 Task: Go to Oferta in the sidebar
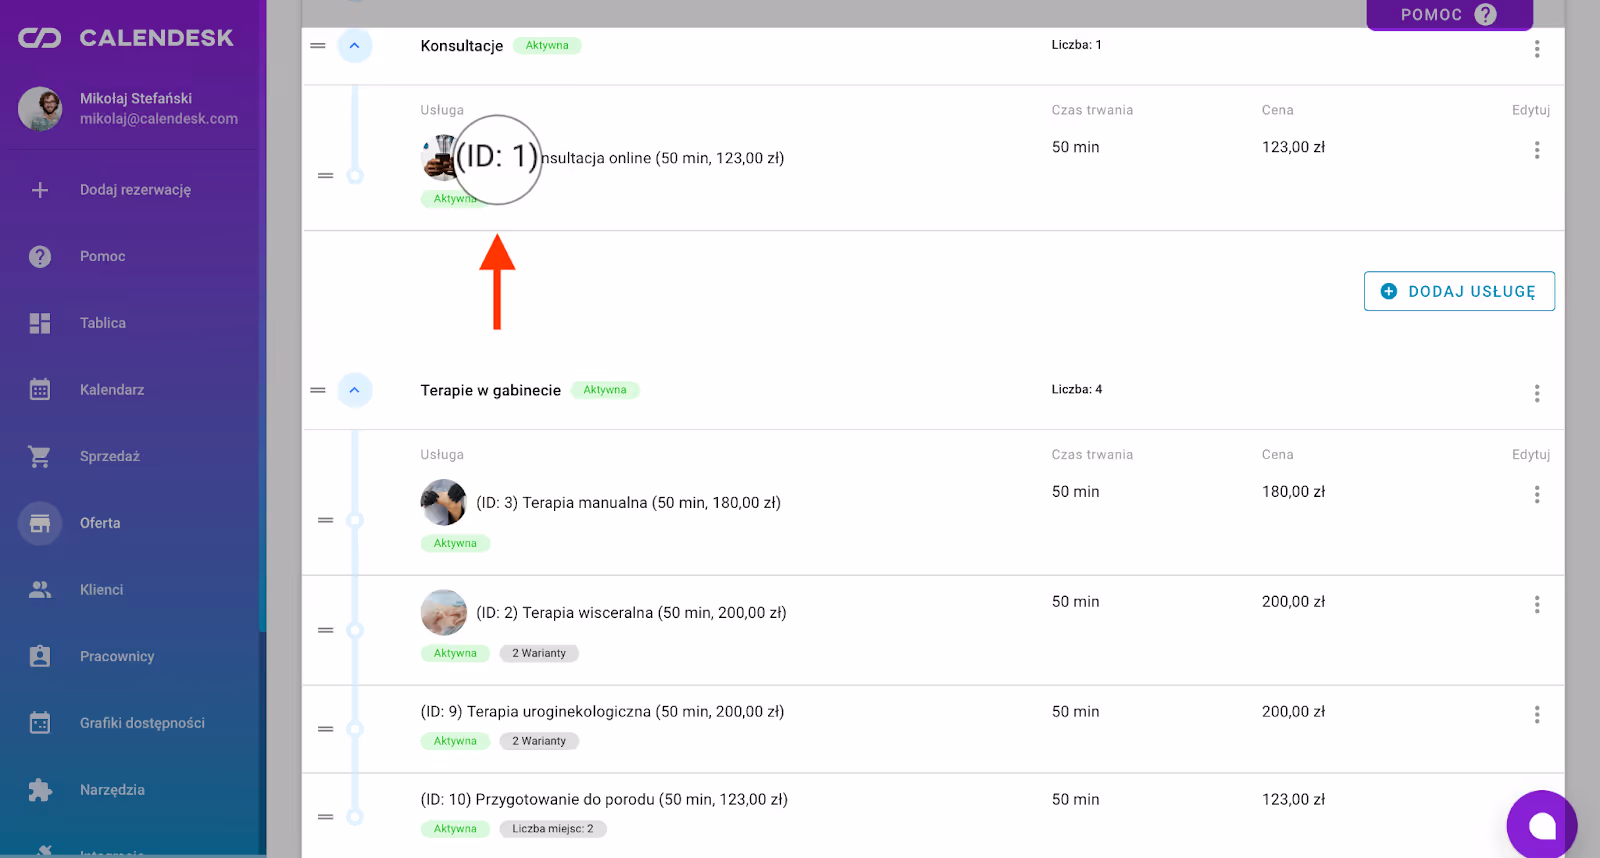[100, 523]
